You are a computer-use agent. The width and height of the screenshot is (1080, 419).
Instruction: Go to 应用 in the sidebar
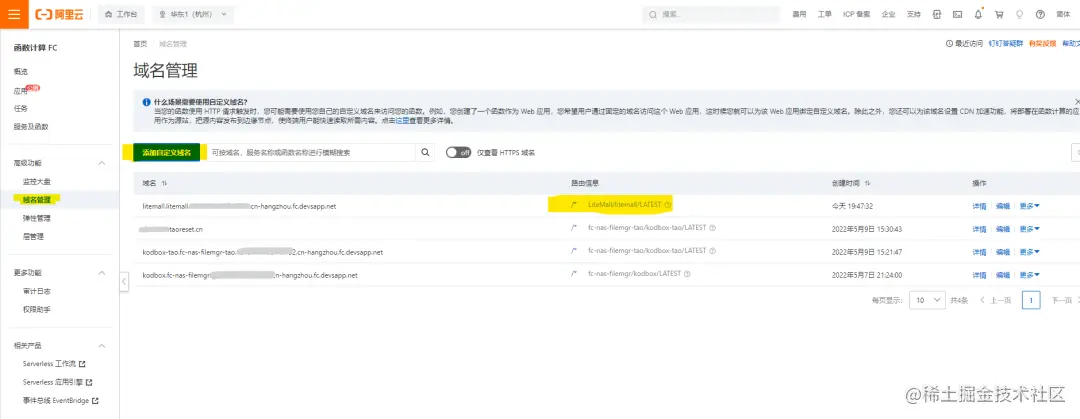21,90
